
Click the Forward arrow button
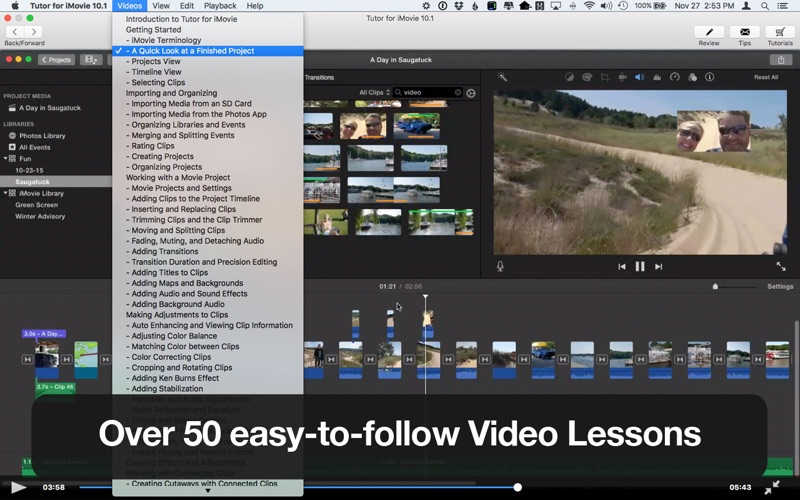point(34,32)
